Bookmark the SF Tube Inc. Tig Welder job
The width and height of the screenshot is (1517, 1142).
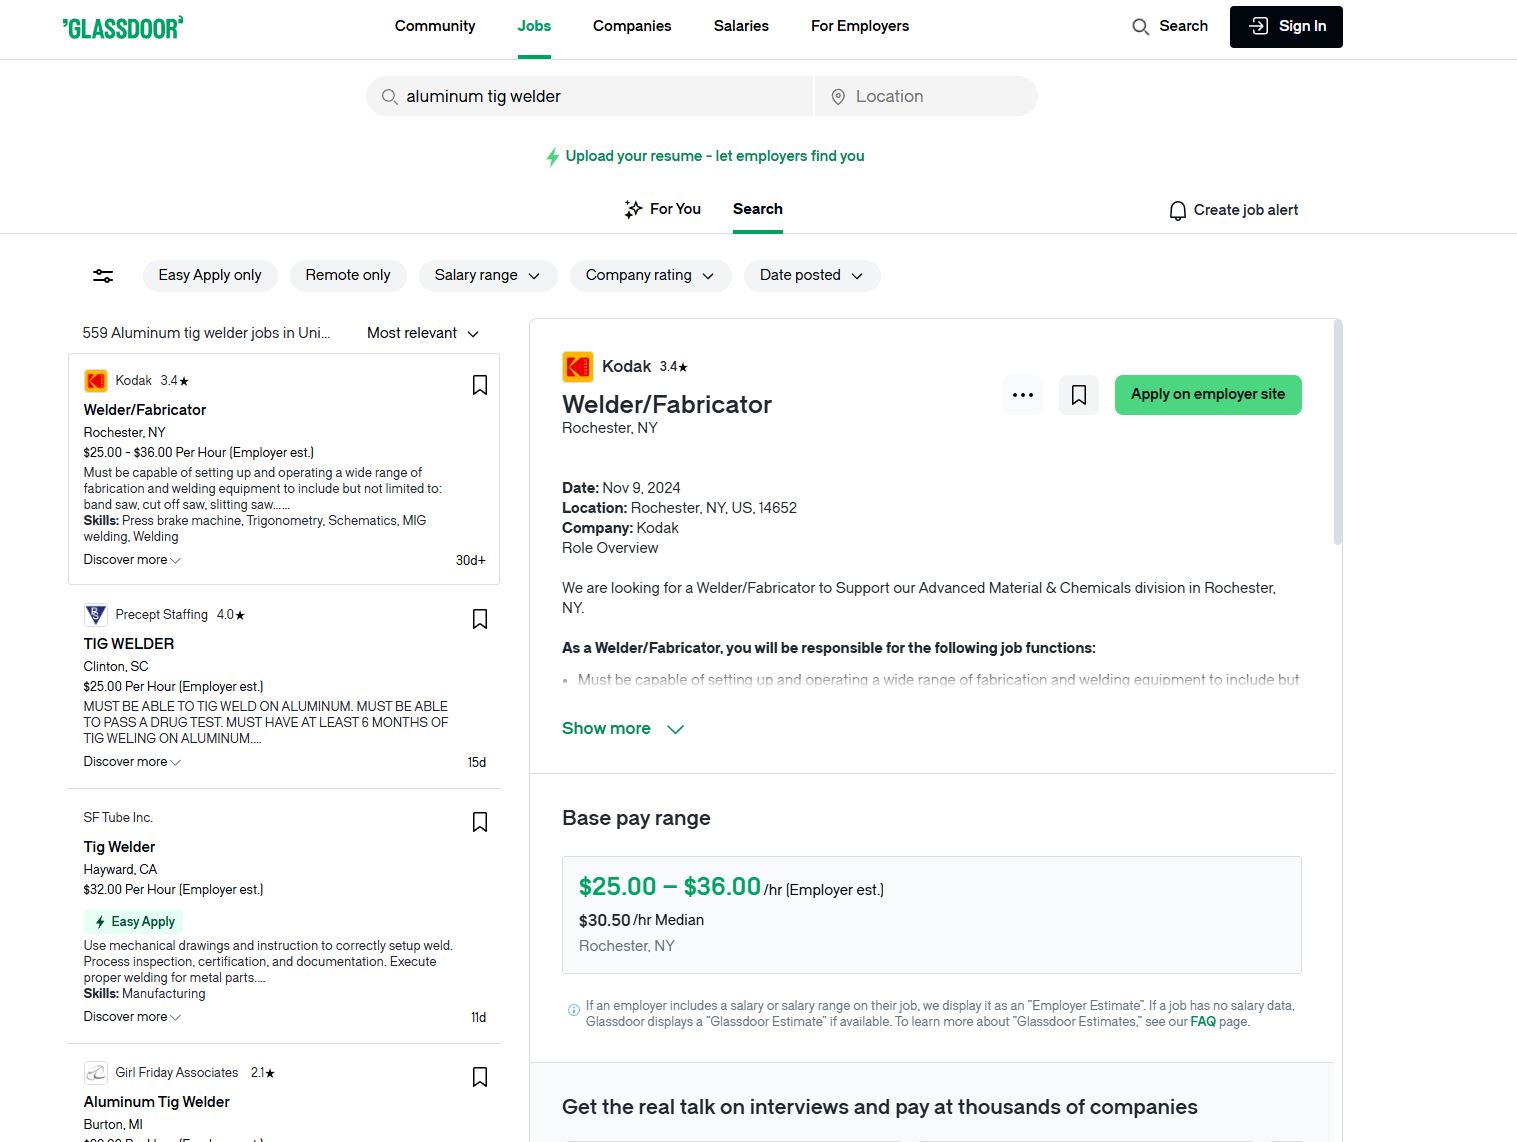[x=480, y=822]
